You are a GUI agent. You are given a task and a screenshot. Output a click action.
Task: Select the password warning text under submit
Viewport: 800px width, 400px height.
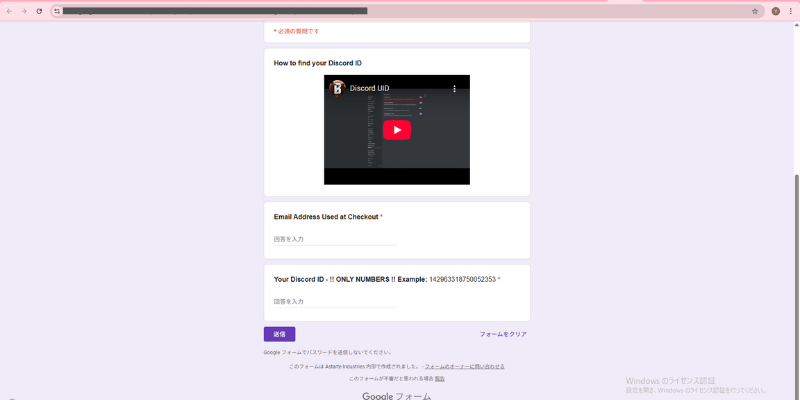click(x=328, y=352)
